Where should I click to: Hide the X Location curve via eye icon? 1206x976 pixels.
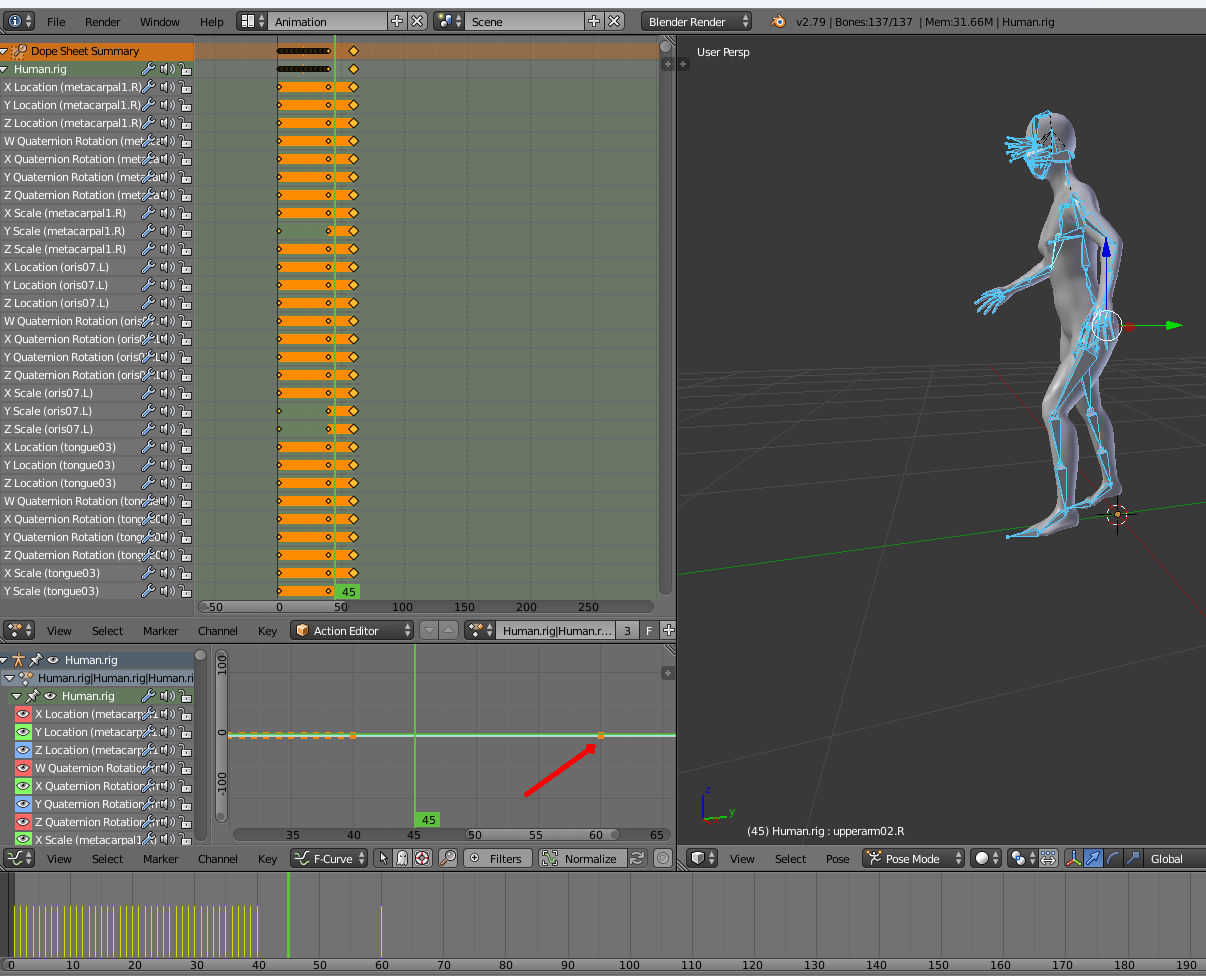coord(23,714)
